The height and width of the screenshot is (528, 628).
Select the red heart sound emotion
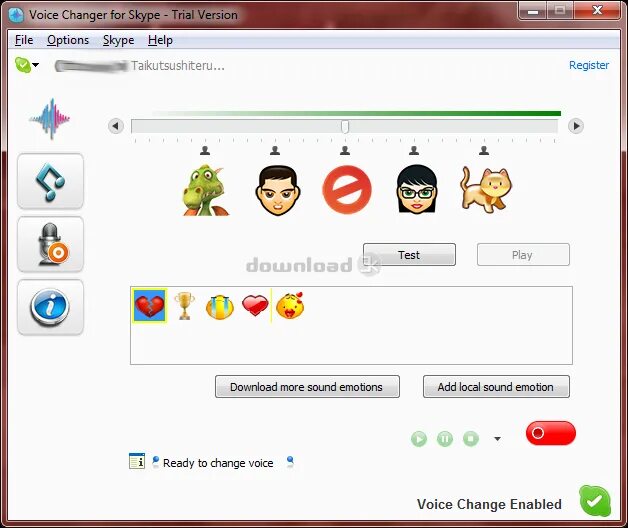click(x=255, y=305)
